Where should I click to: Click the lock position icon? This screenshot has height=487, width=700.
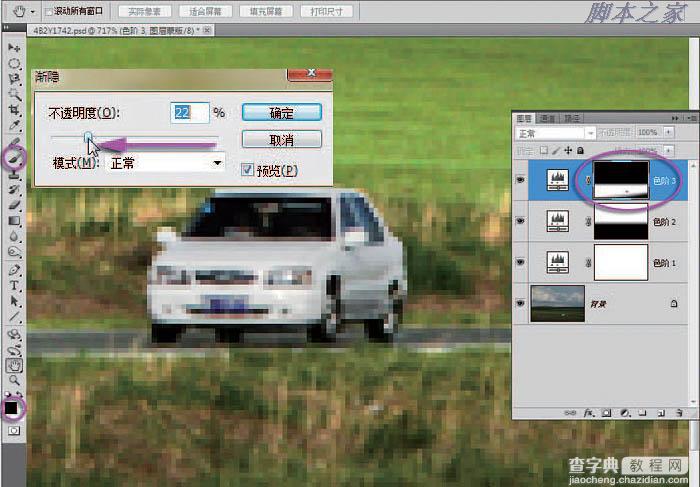[x=568, y=150]
